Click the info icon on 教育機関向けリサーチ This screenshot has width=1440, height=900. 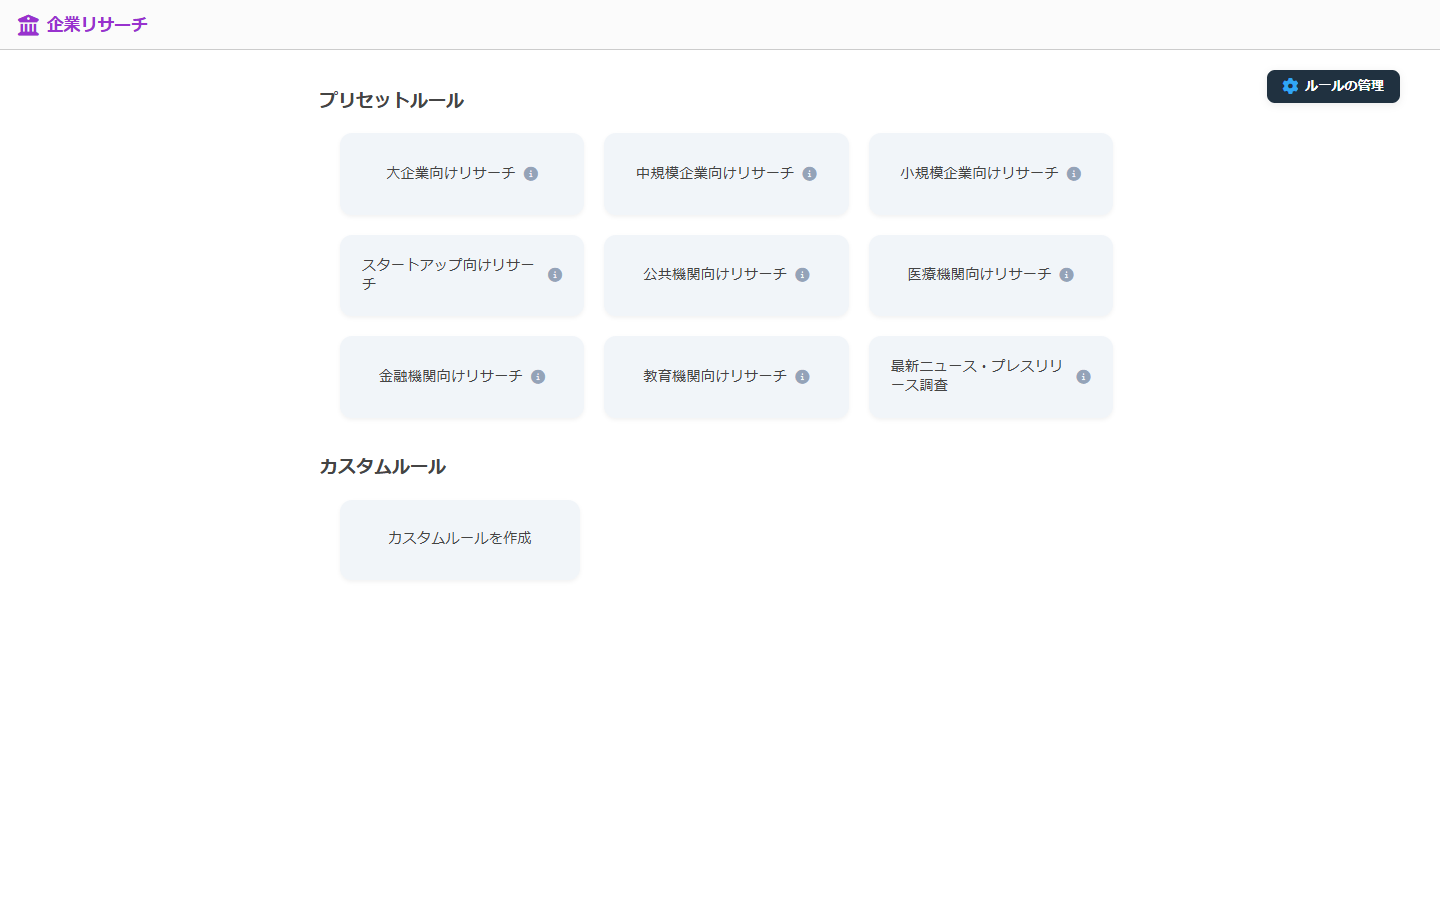(x=802, y=377)
